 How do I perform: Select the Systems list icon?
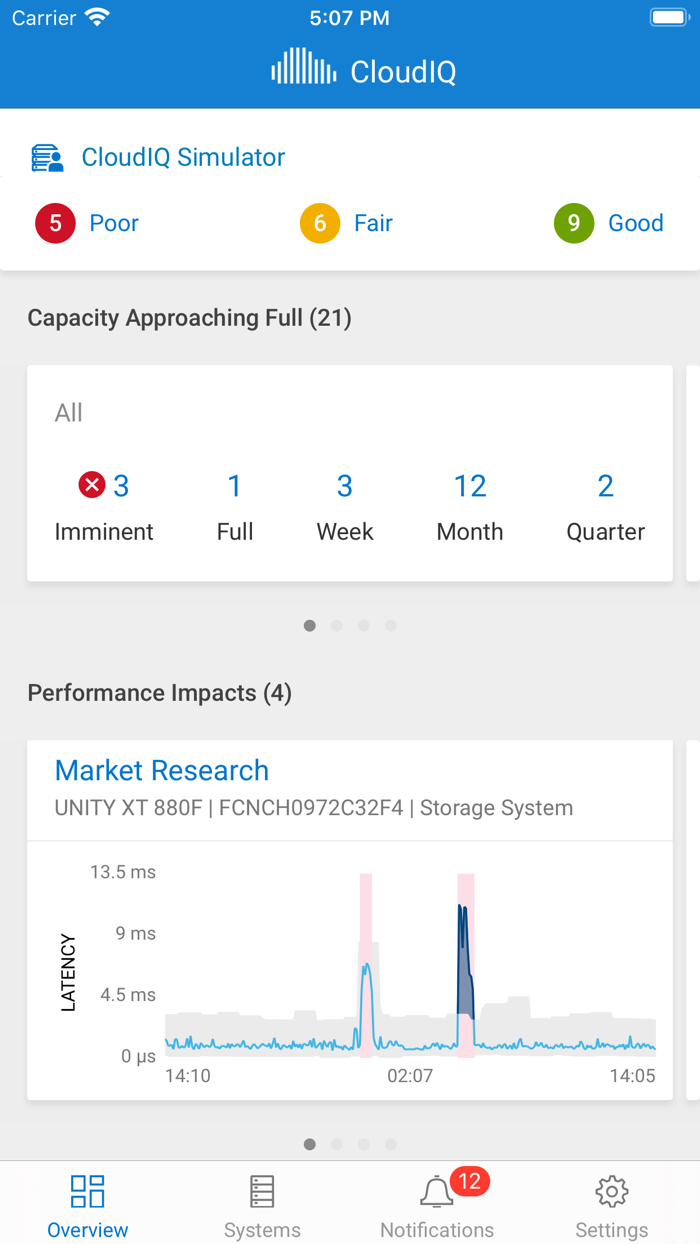point(262,1191)
